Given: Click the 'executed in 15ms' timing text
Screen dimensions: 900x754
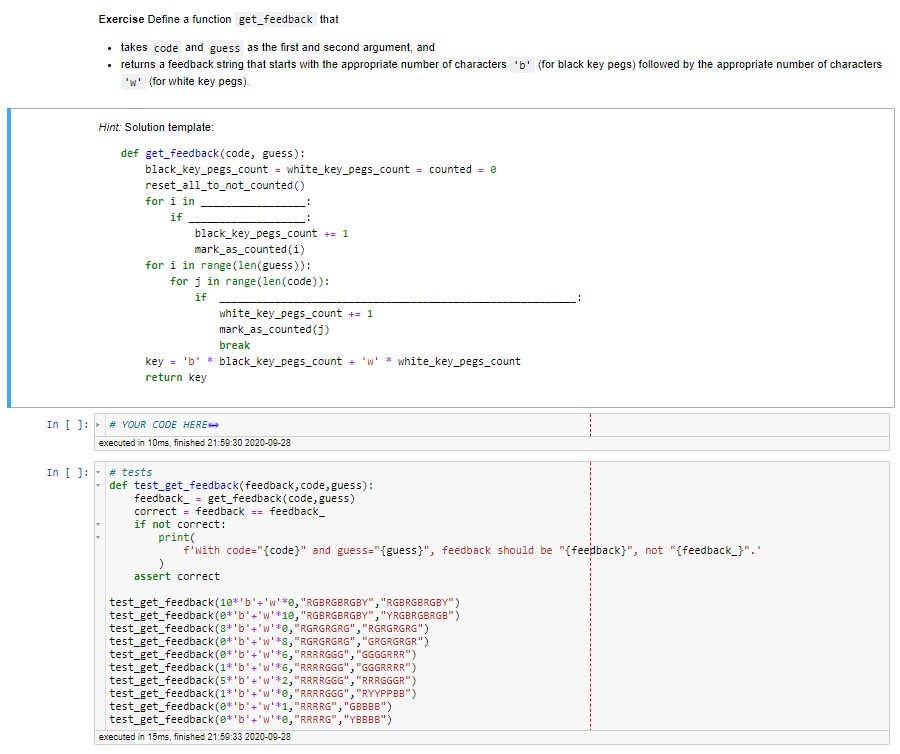Looking at the screenshot, I should (195, 737).
